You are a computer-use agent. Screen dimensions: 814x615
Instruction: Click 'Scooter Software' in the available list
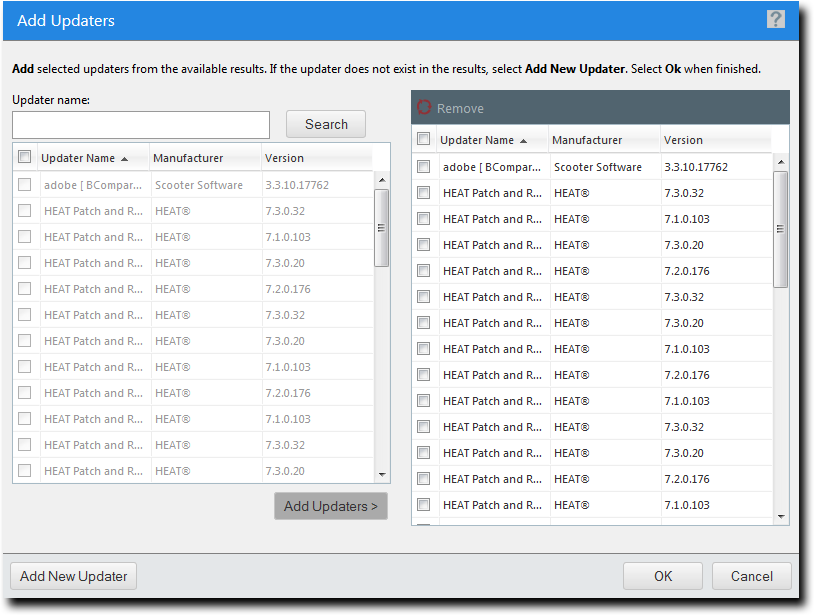pos(199,185)
